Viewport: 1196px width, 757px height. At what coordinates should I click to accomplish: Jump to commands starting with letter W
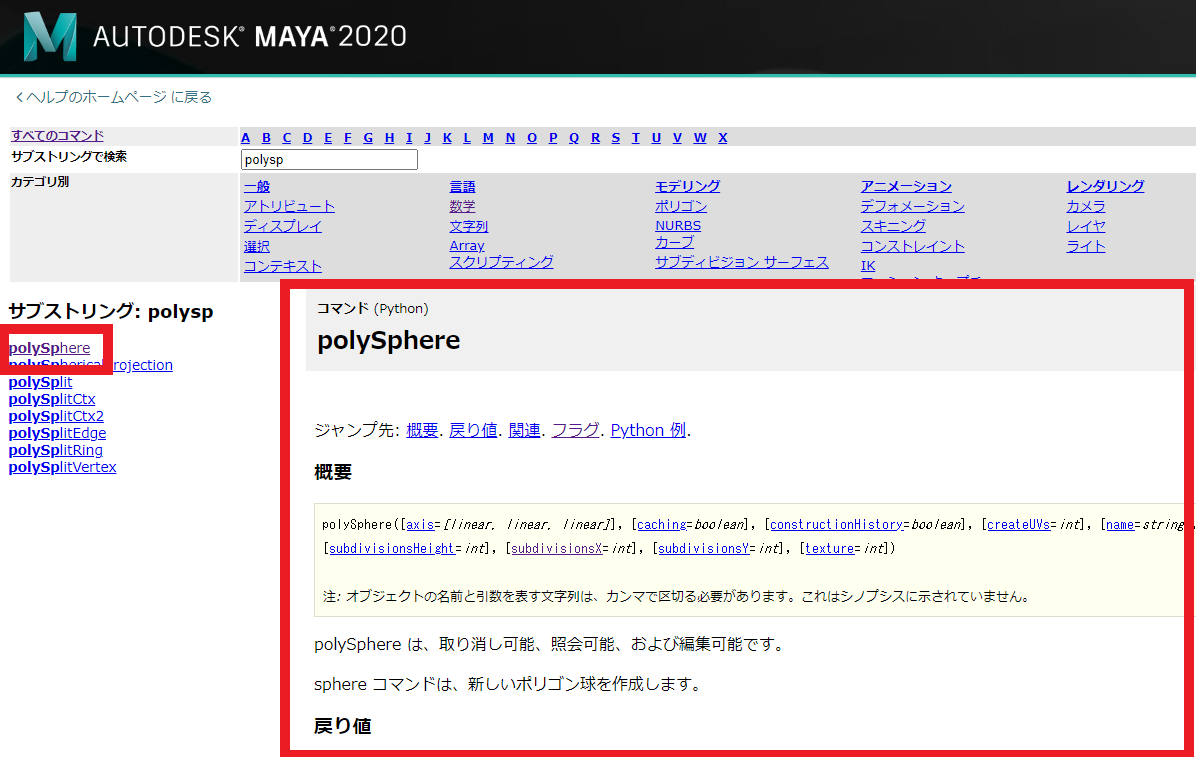coord(700,138)
